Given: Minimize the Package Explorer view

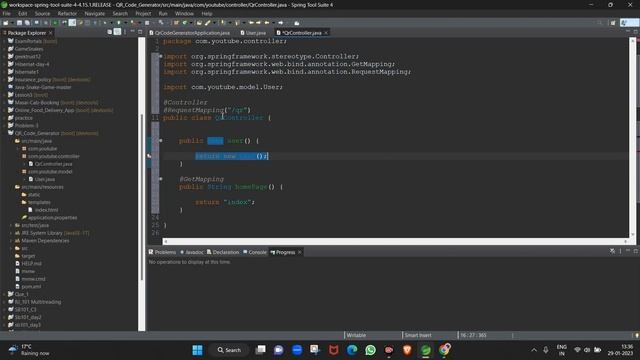Looking at the screenshot, I should click(133, 32).
